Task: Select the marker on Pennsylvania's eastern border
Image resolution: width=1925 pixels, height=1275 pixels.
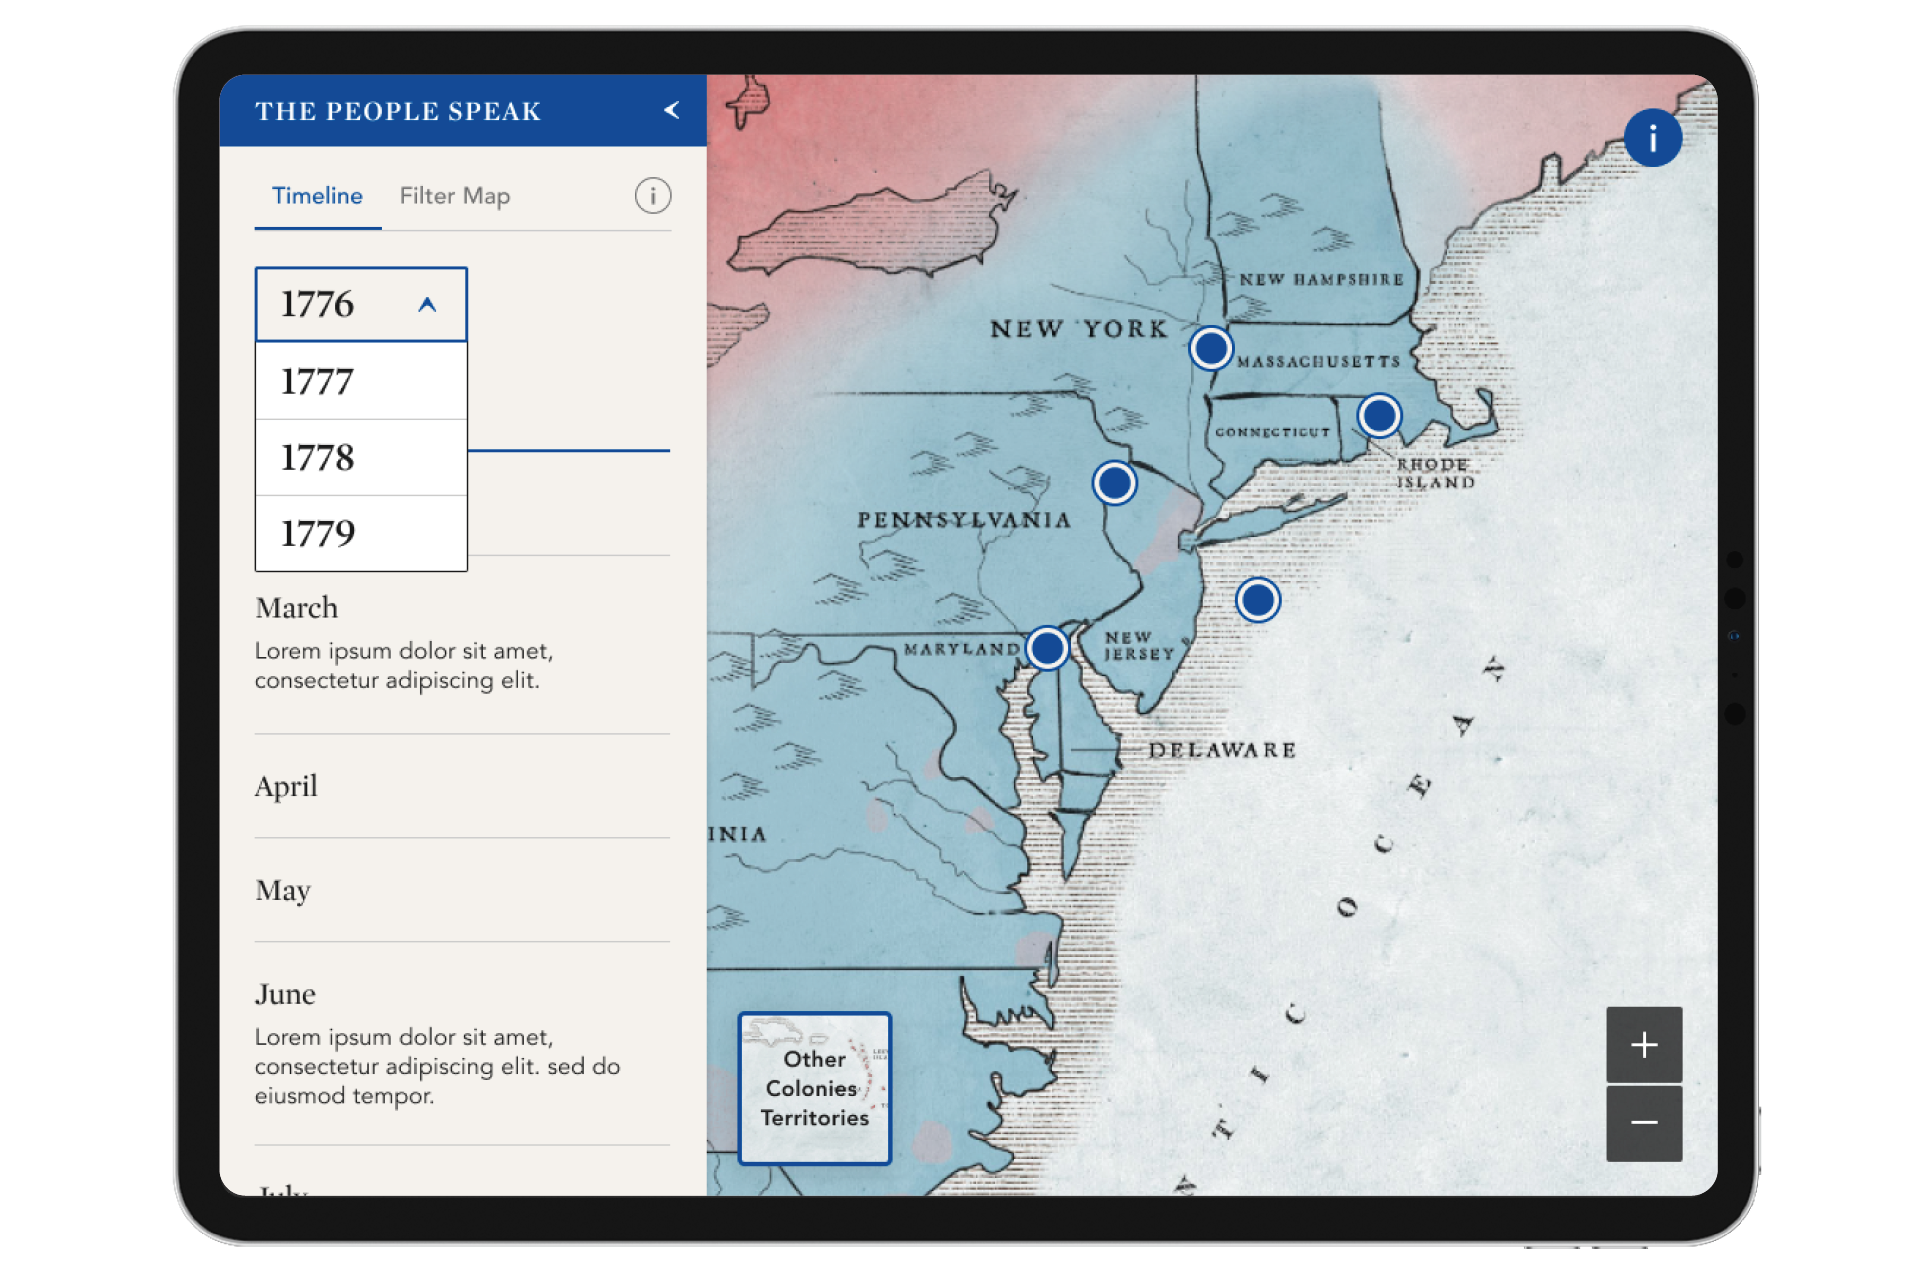Action: pyautogui.click(x=1114, y=483)
